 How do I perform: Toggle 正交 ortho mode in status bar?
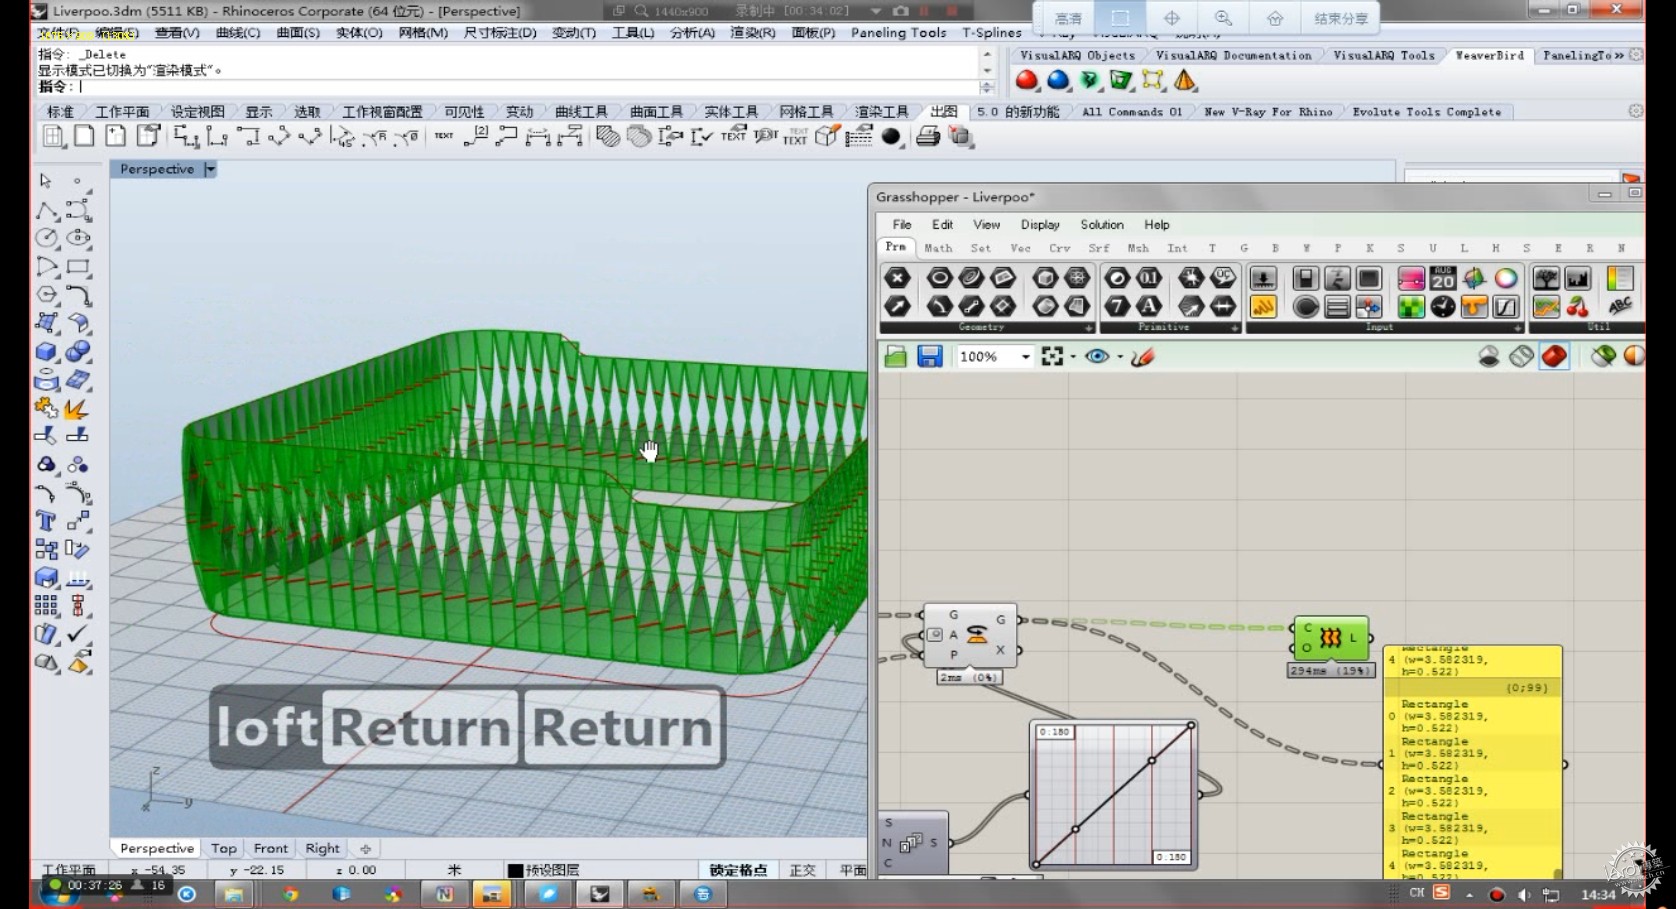(x=803, y=870)
